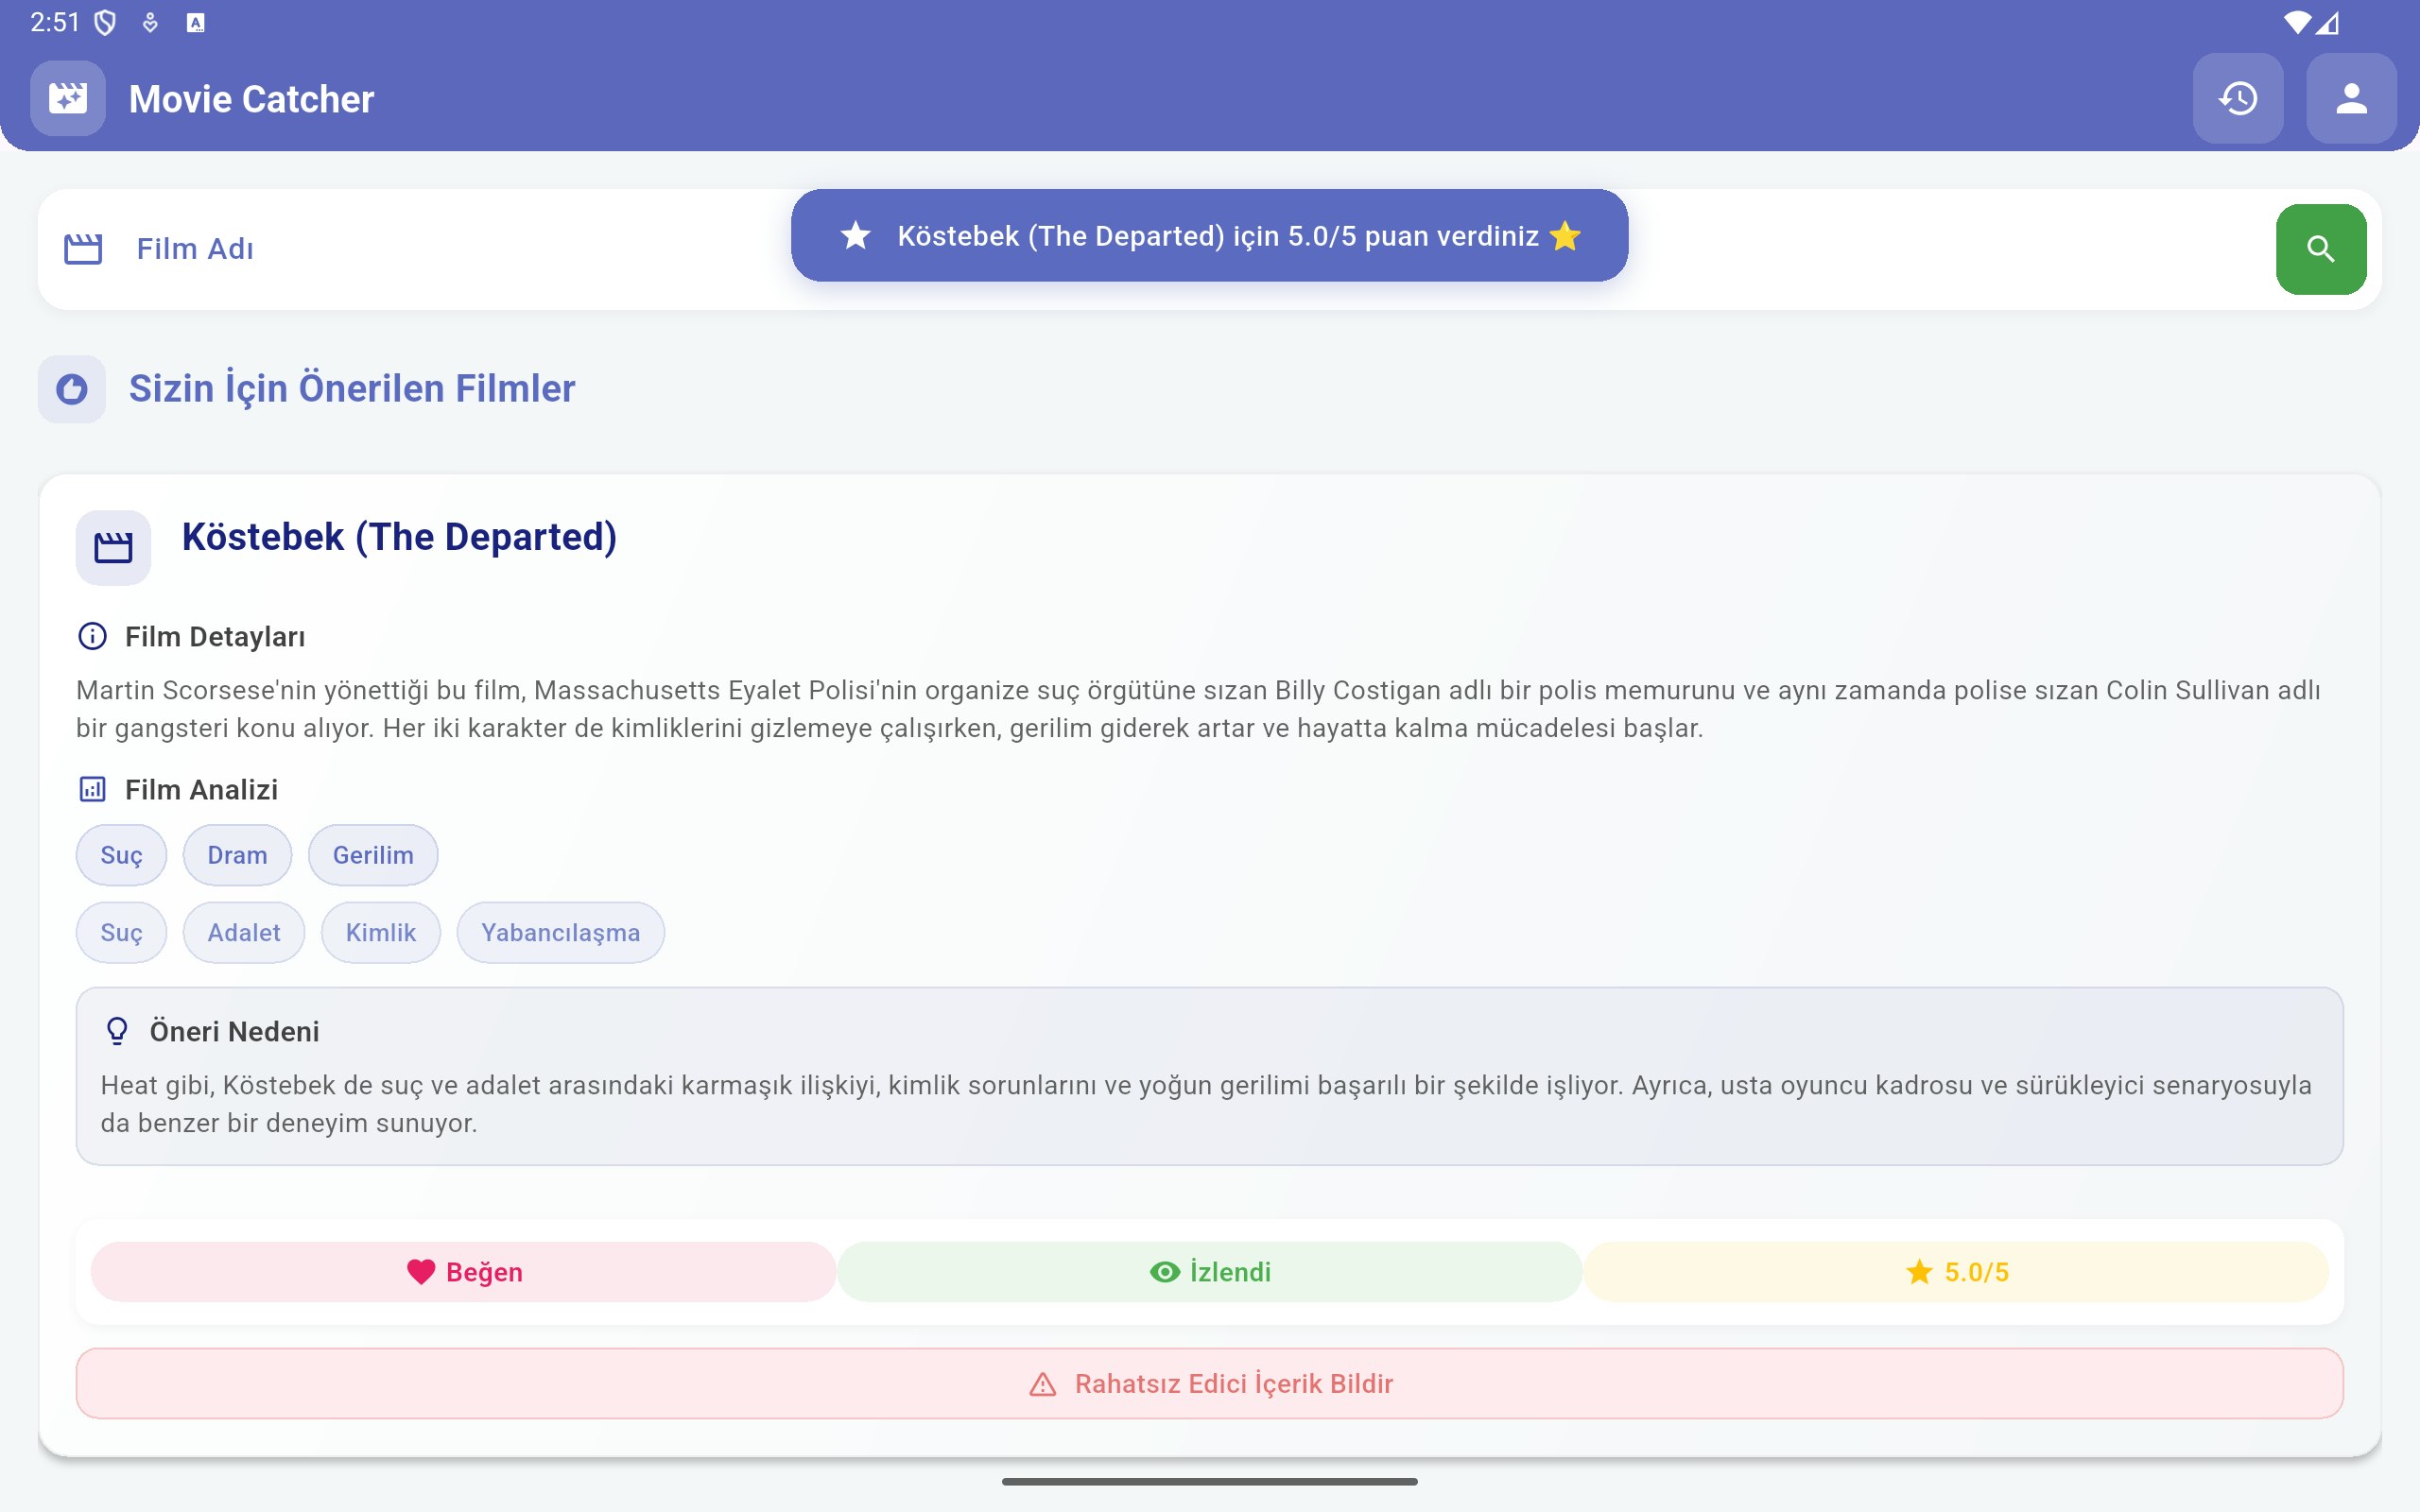This screenshot has width=2420, height=1512.
Task: Select the Adalet theme chip
Action: pos(244,933)
